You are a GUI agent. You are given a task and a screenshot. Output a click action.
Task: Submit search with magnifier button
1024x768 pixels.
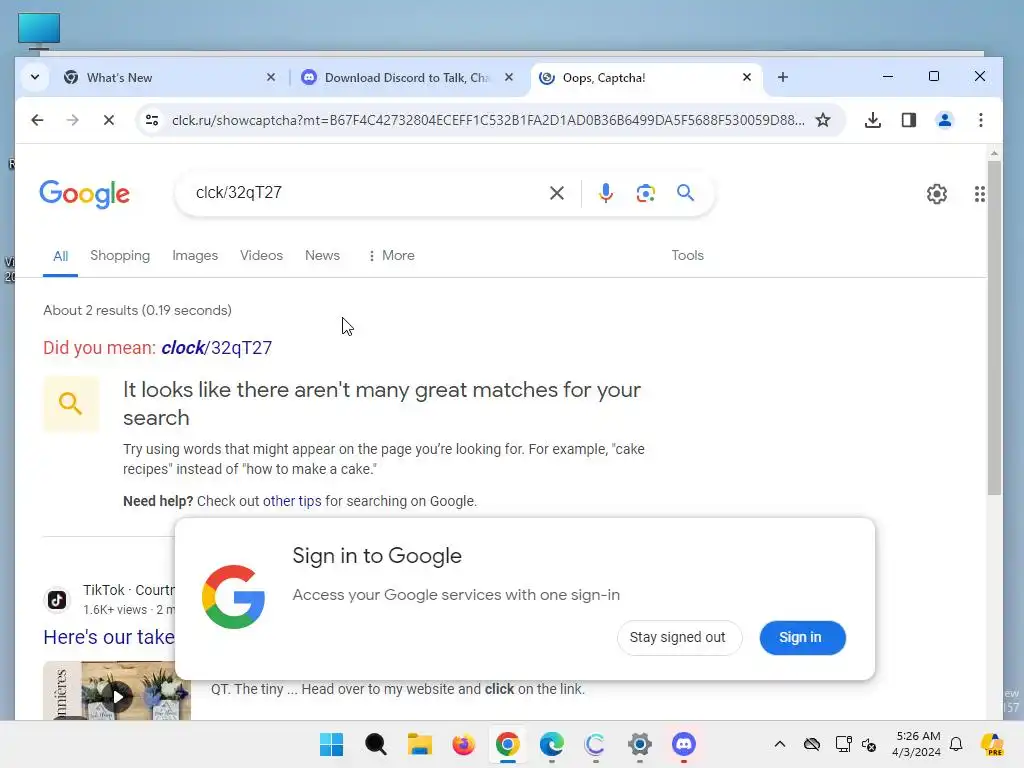coord(685,193)
